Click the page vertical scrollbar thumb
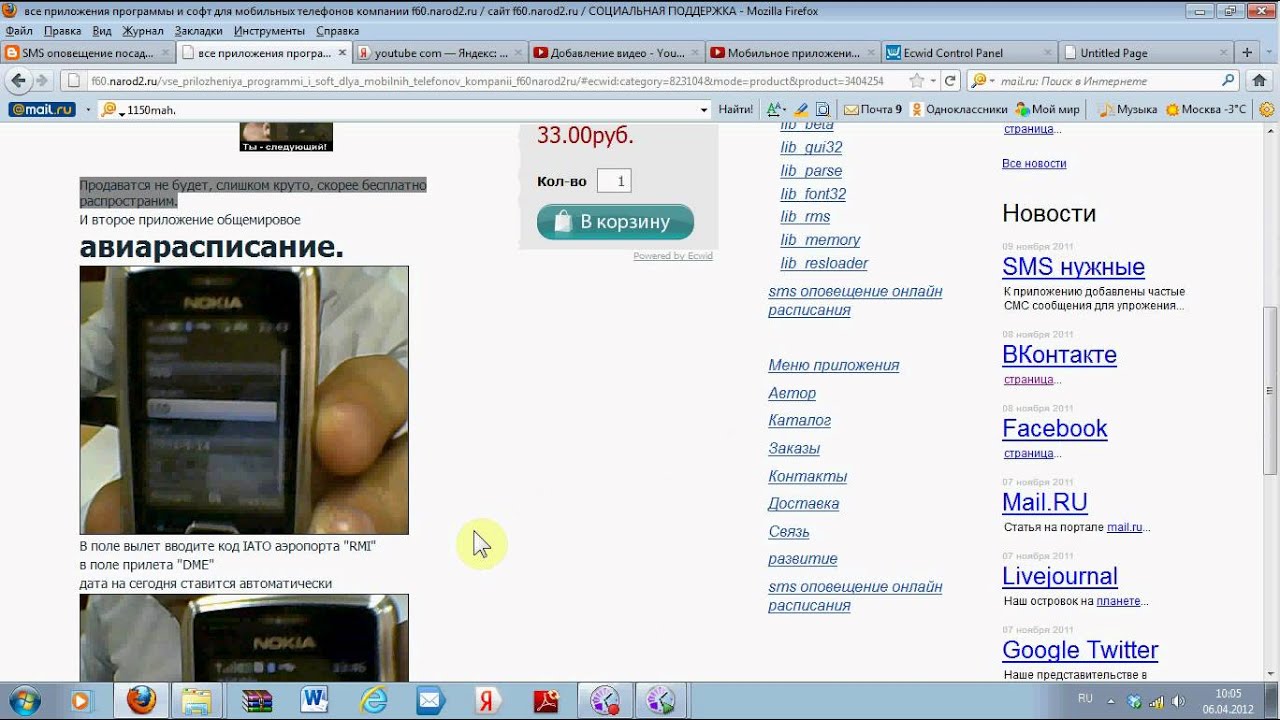 pyautogui.click(x=1271, y=392)
